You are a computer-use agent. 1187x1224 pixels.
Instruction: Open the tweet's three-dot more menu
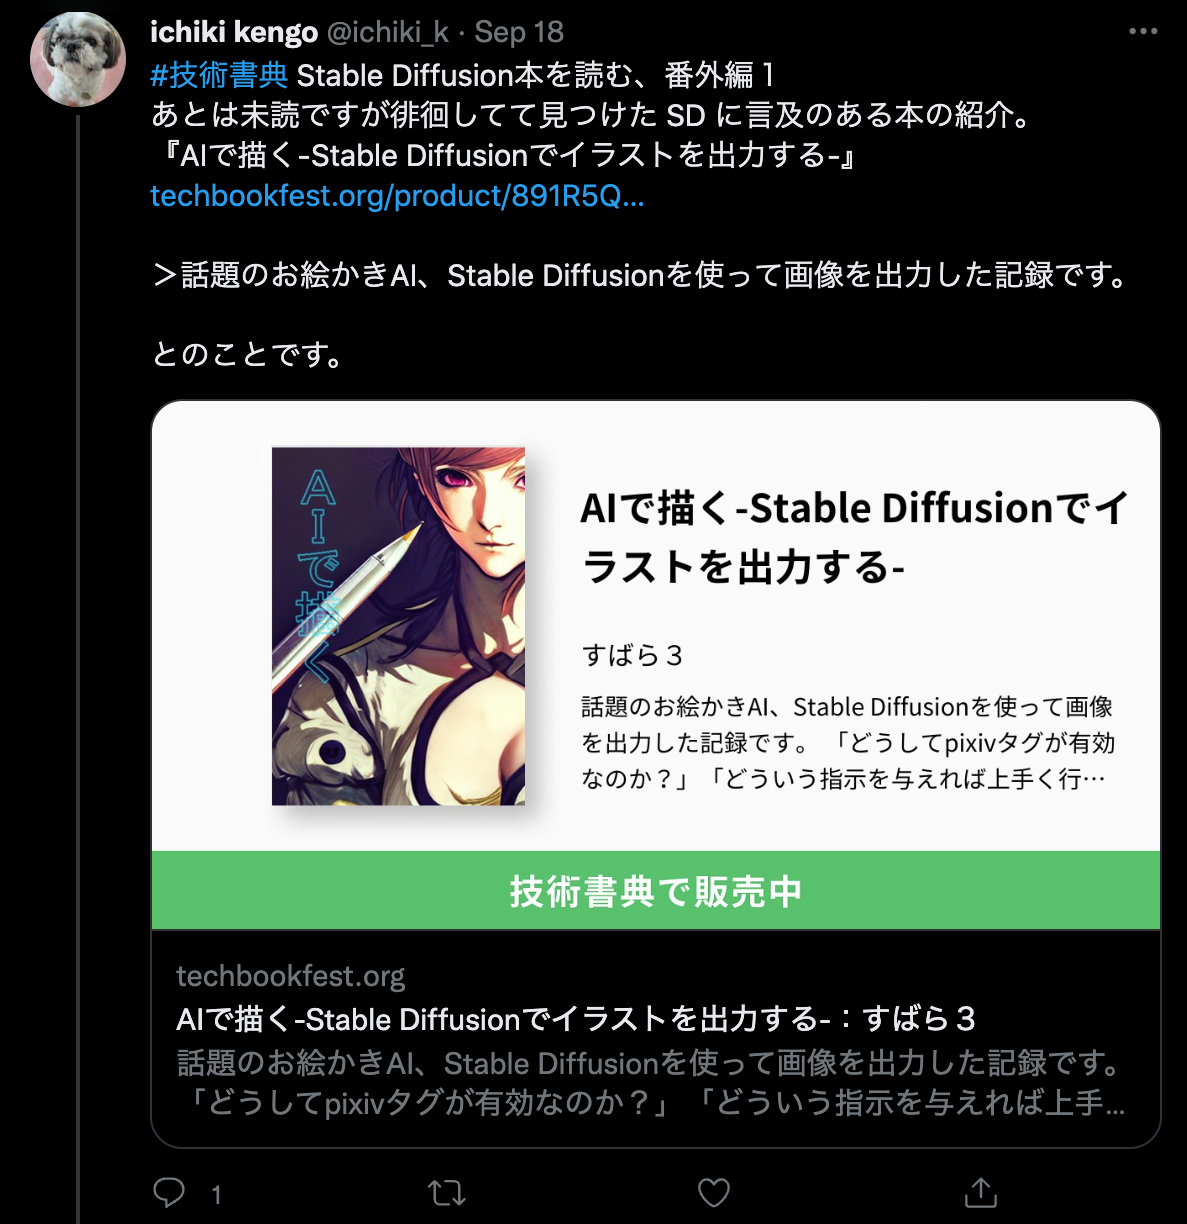tap(1142, 32)
